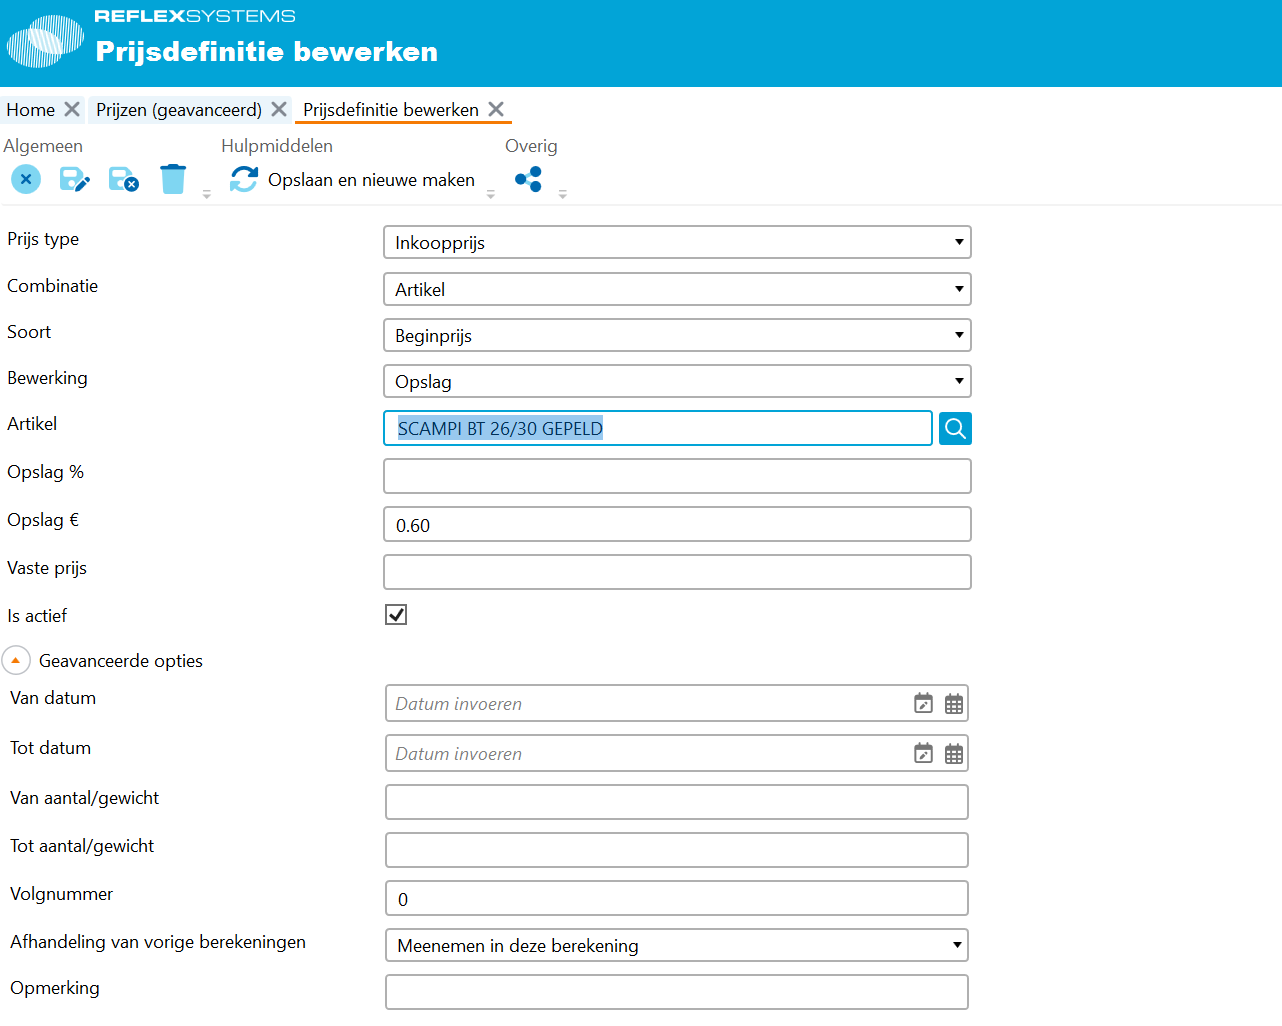Click the Opslag % input field
1282x1026 pixels.
677,477
